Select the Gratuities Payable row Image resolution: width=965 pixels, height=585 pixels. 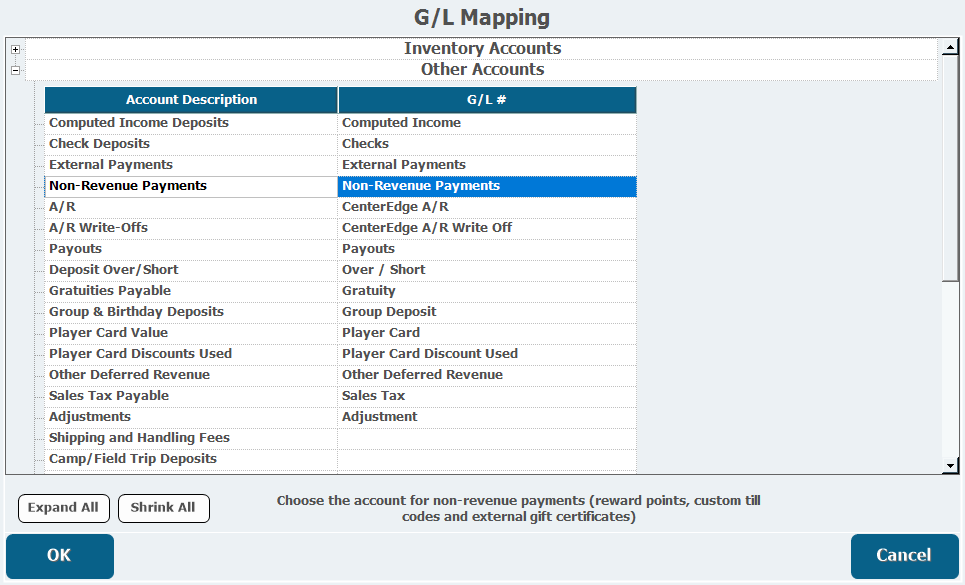(191, 291)
